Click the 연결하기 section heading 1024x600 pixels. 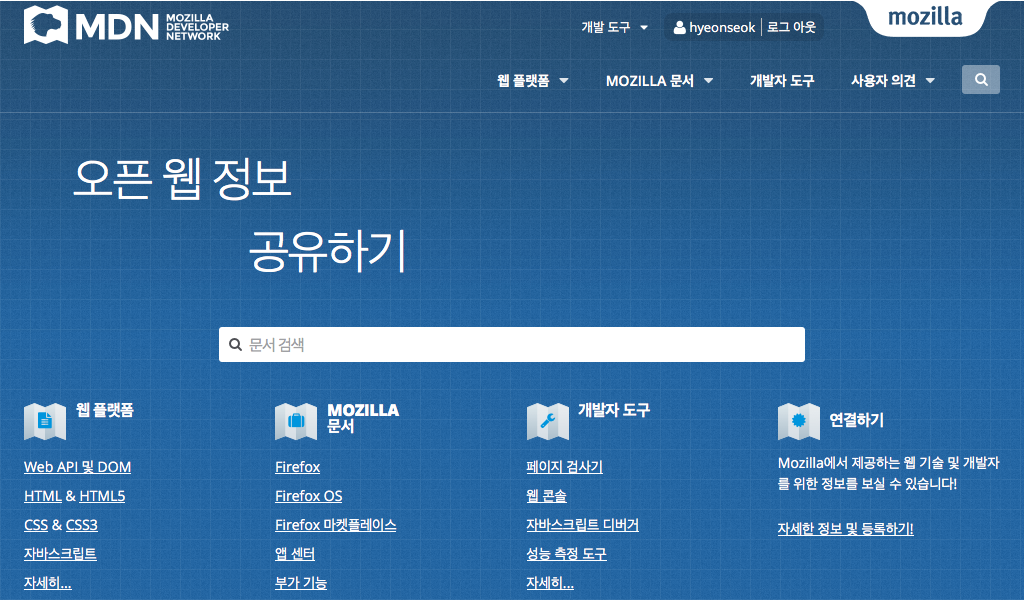coord(856,420)
